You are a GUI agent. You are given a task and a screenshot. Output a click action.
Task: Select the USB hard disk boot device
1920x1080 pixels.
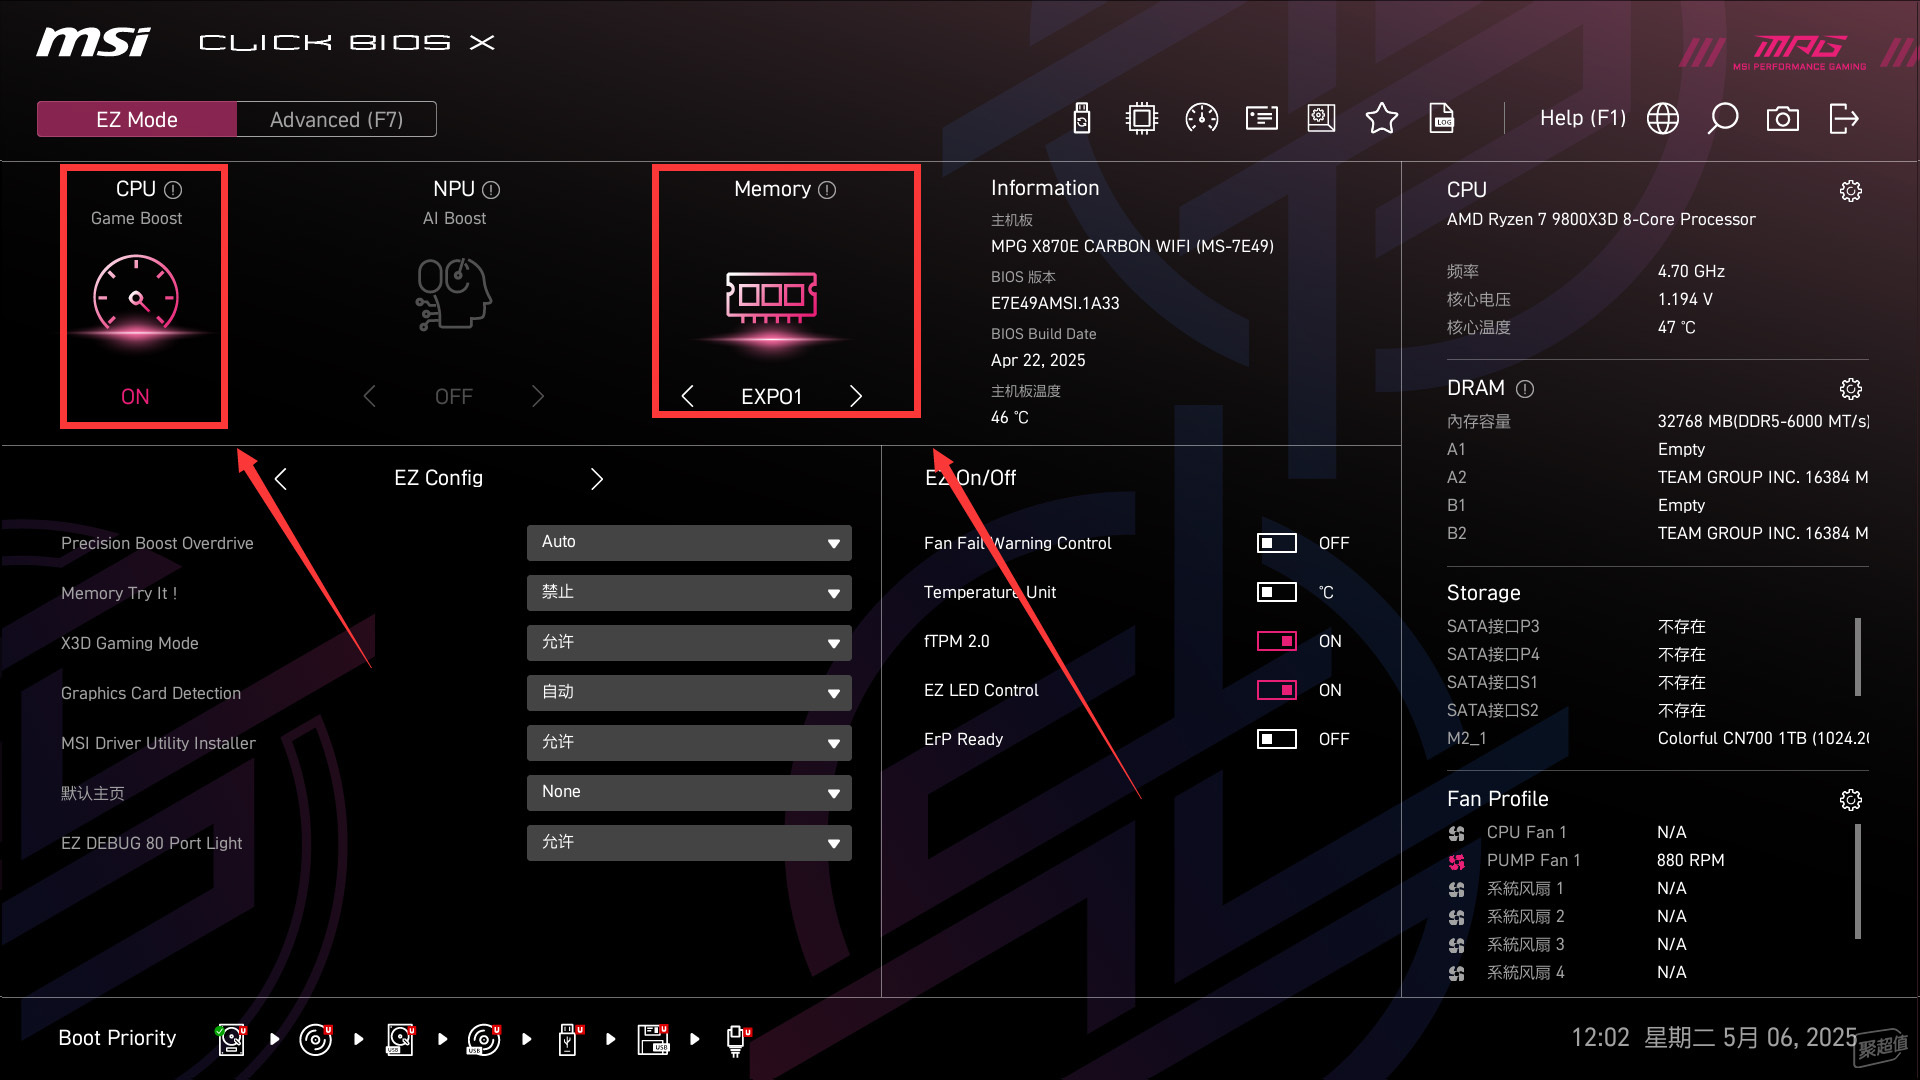(400, 1039)
